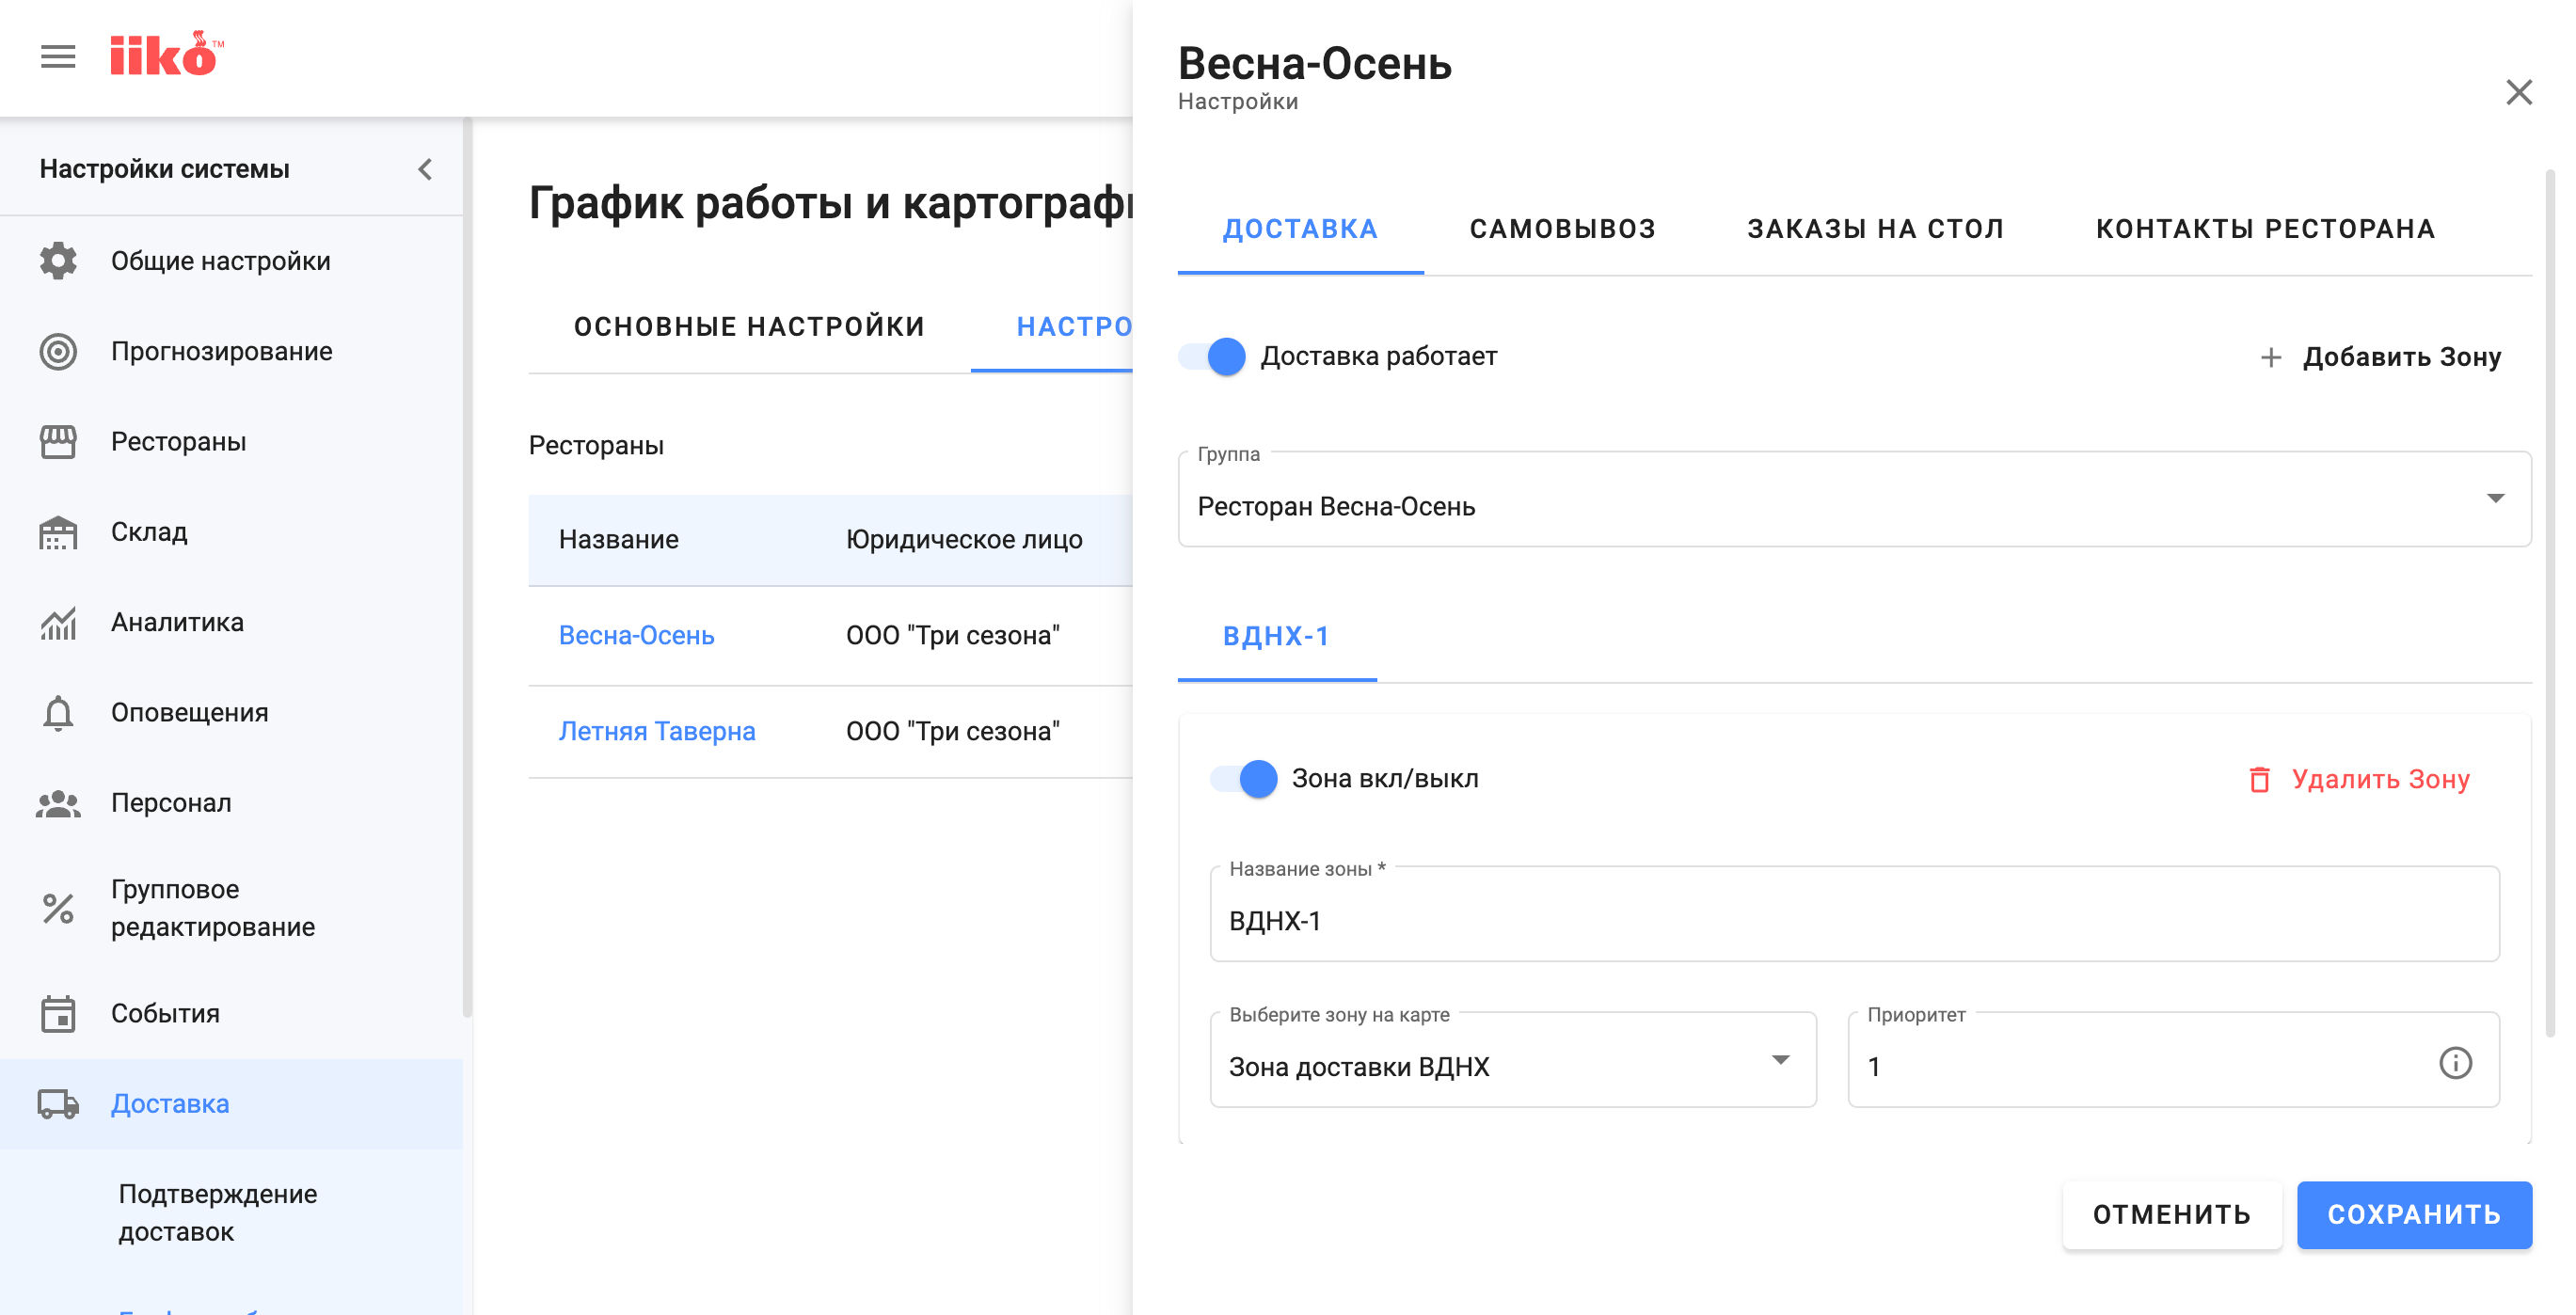Click the storefront icon for Рестораны
The height and width of the screenshot is (1315, 2576).
tap(58, 441)
